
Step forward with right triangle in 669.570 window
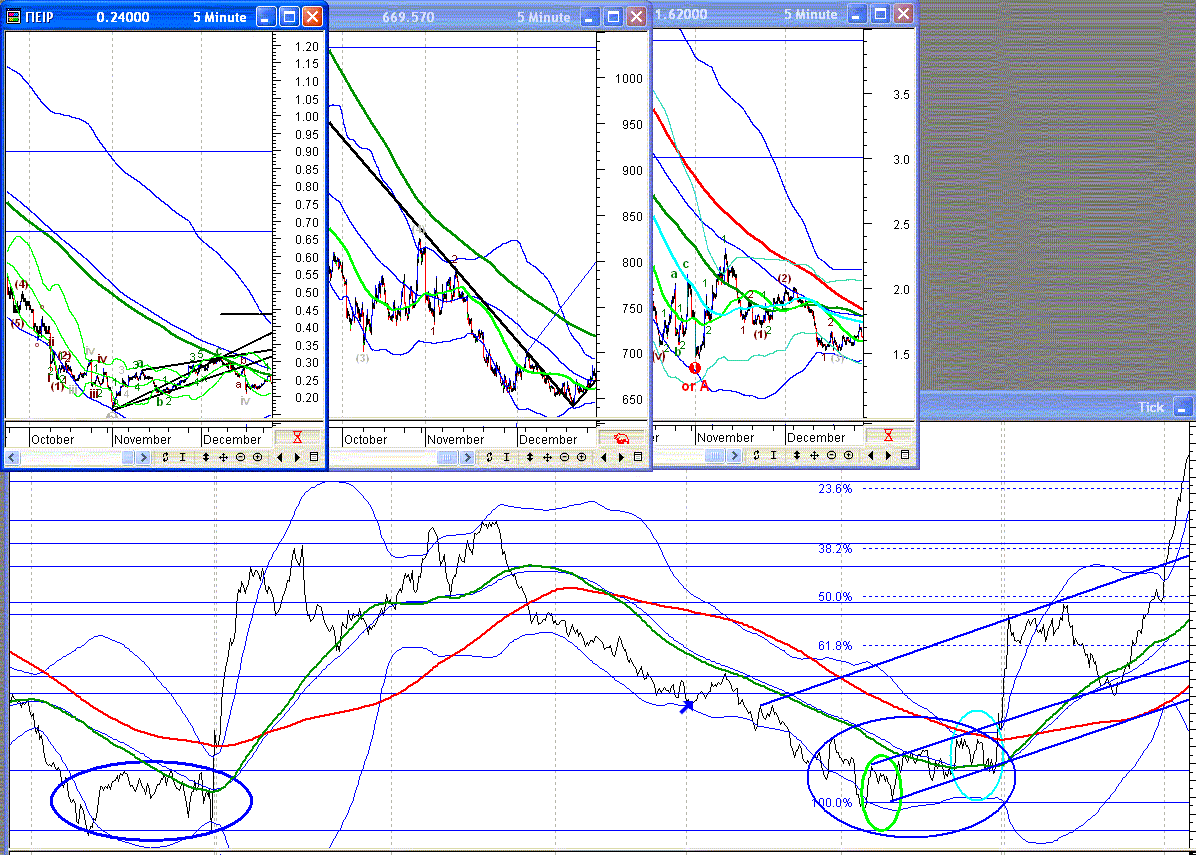[x=621, y=458]
